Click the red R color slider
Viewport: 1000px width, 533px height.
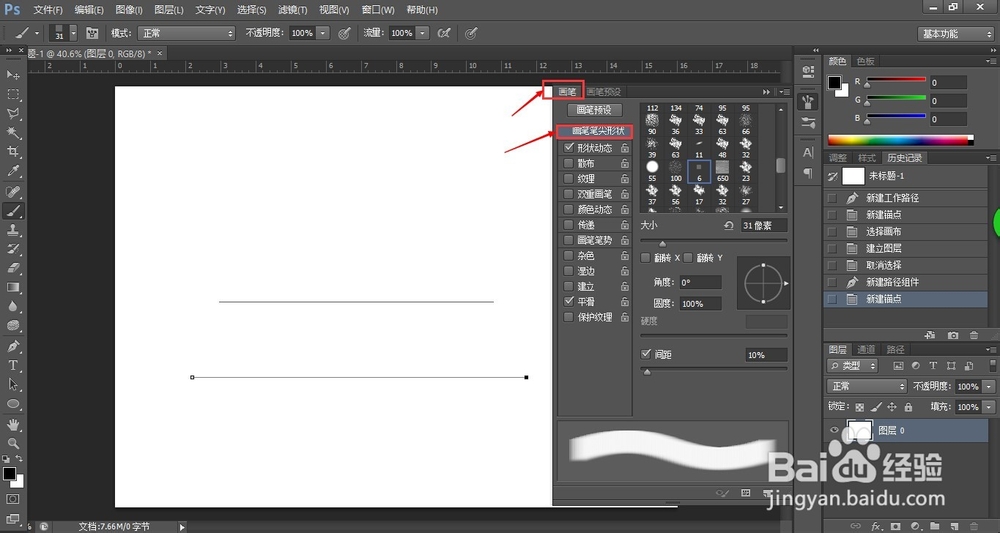point(895,80)
